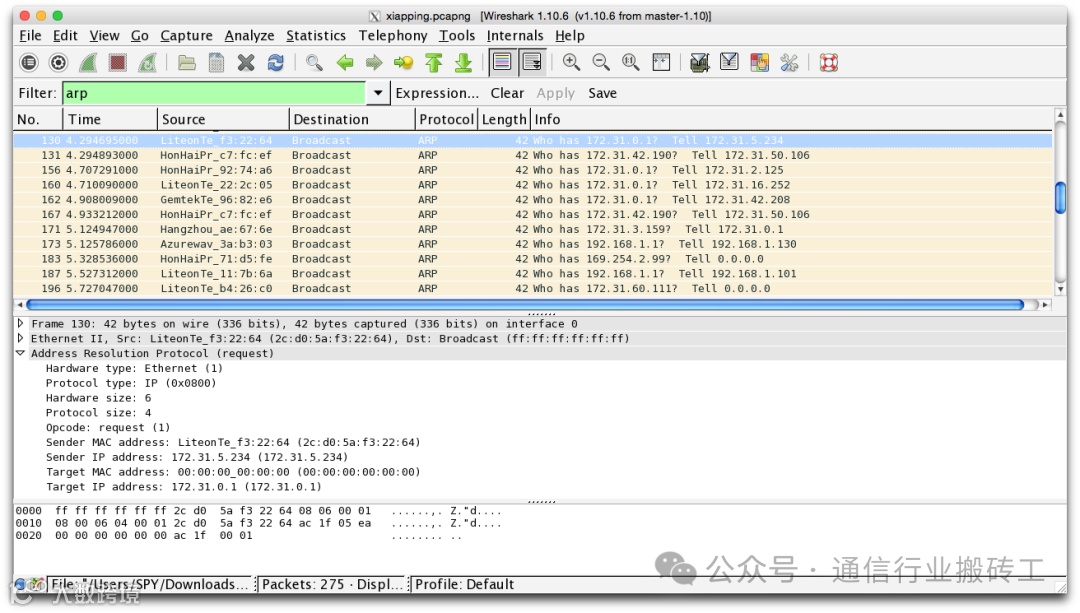Open the Telephony menu
The image size is (1080, 613).
[393, 36]
